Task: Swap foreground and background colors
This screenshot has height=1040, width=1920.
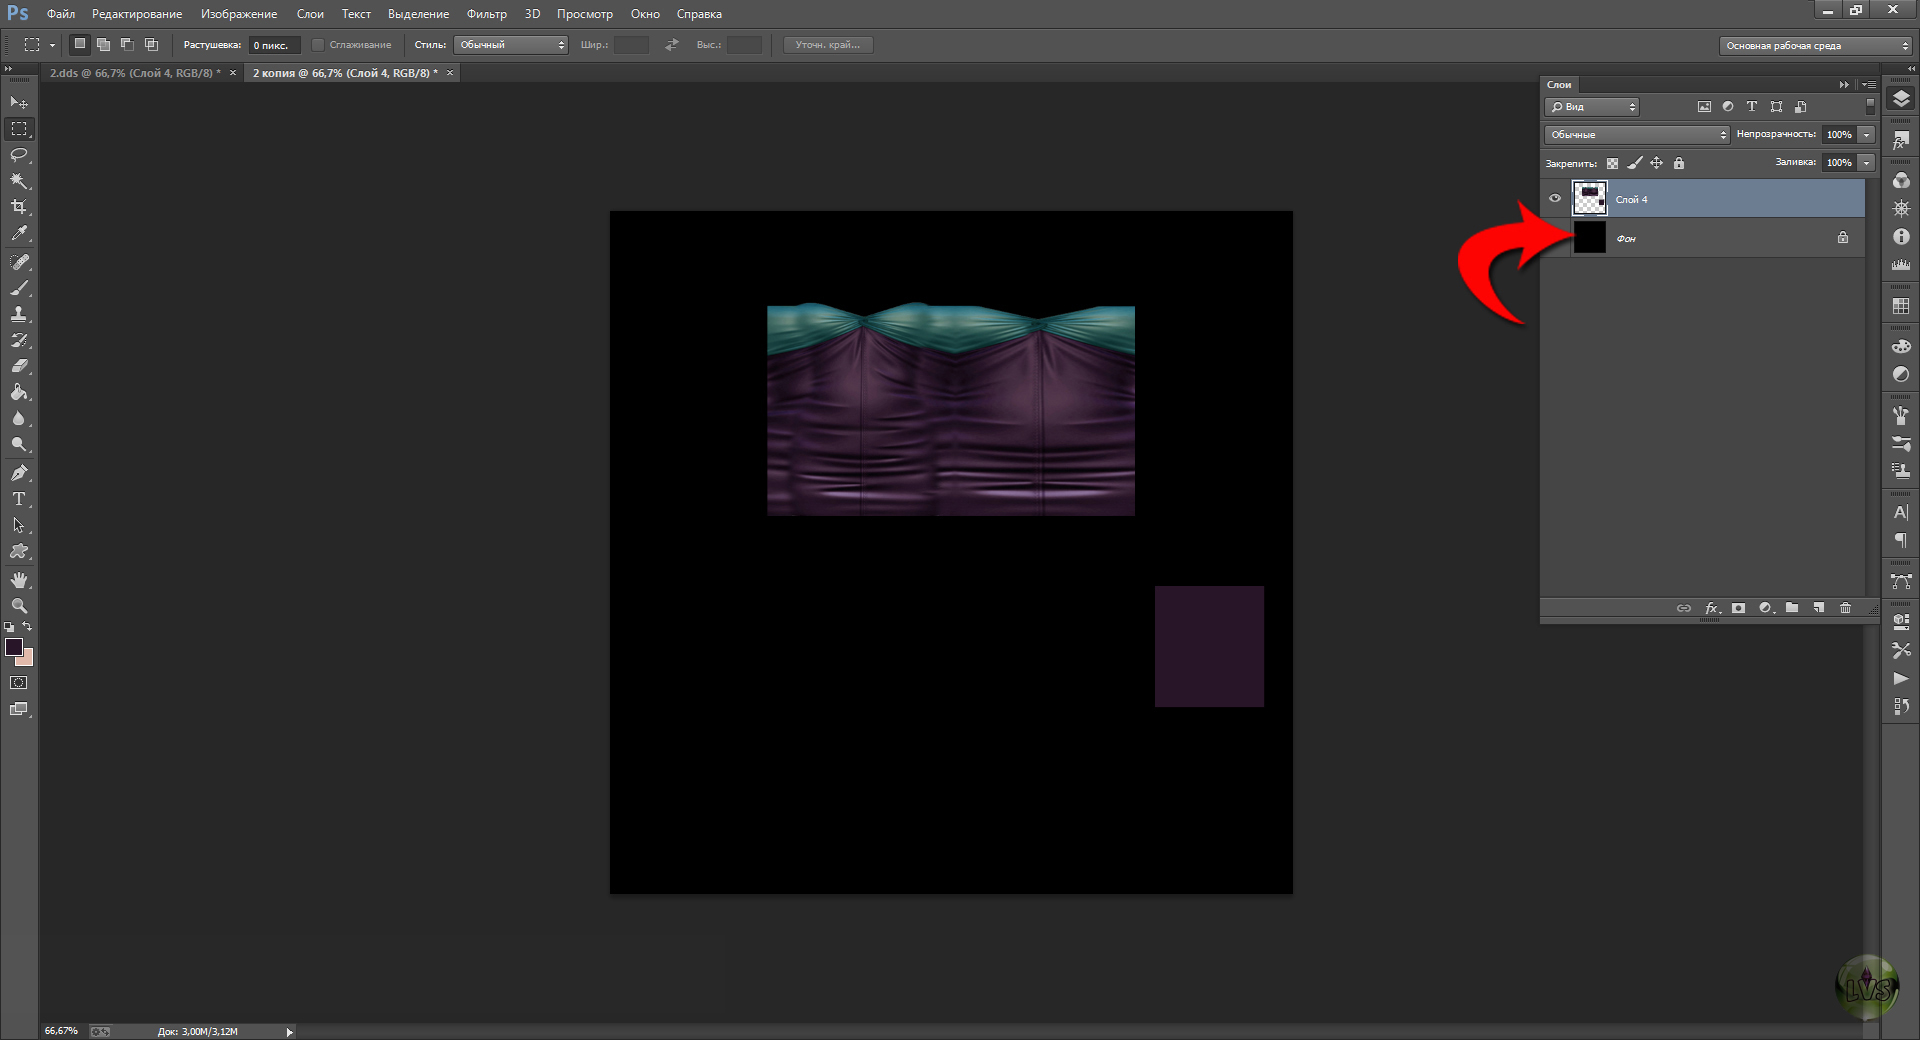Action: (28, 627)
